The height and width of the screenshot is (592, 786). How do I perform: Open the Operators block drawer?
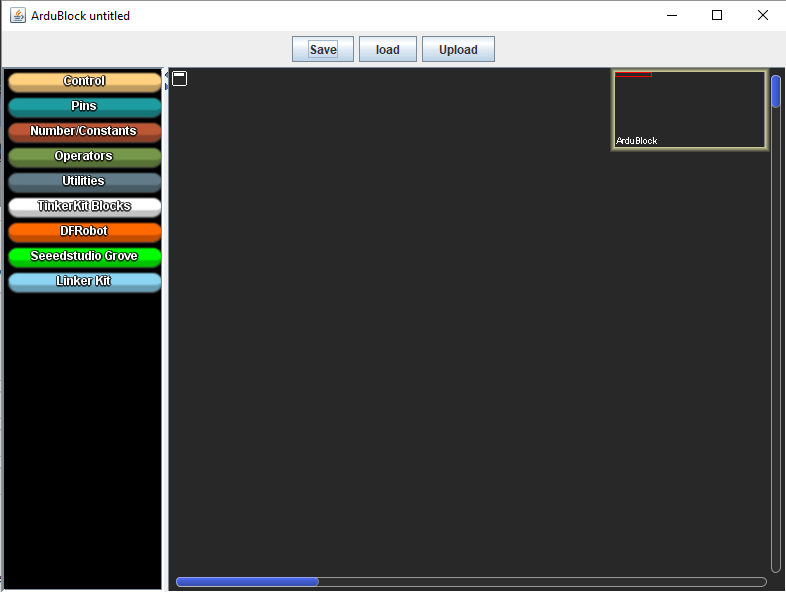point(84,157)
